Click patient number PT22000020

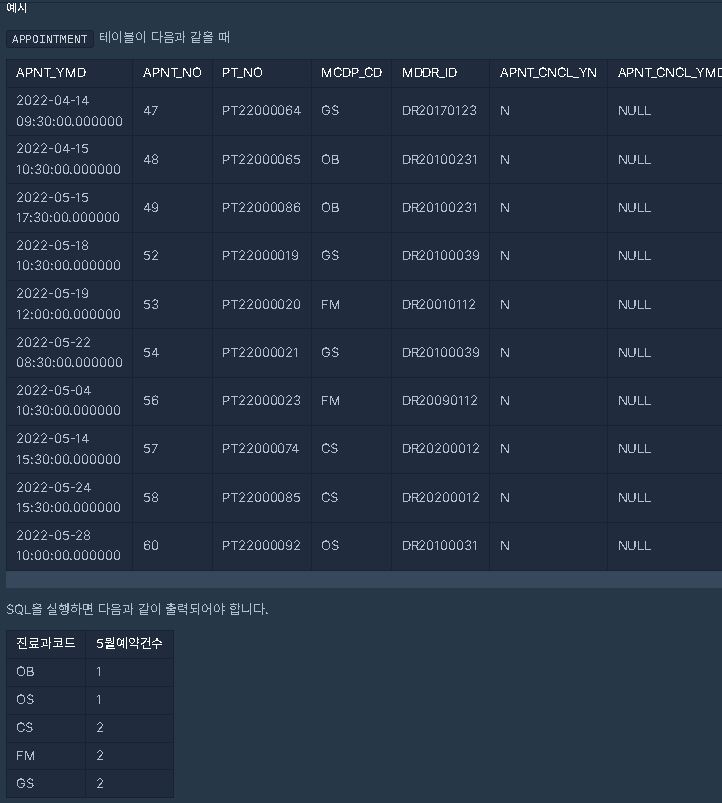[261, 304]
